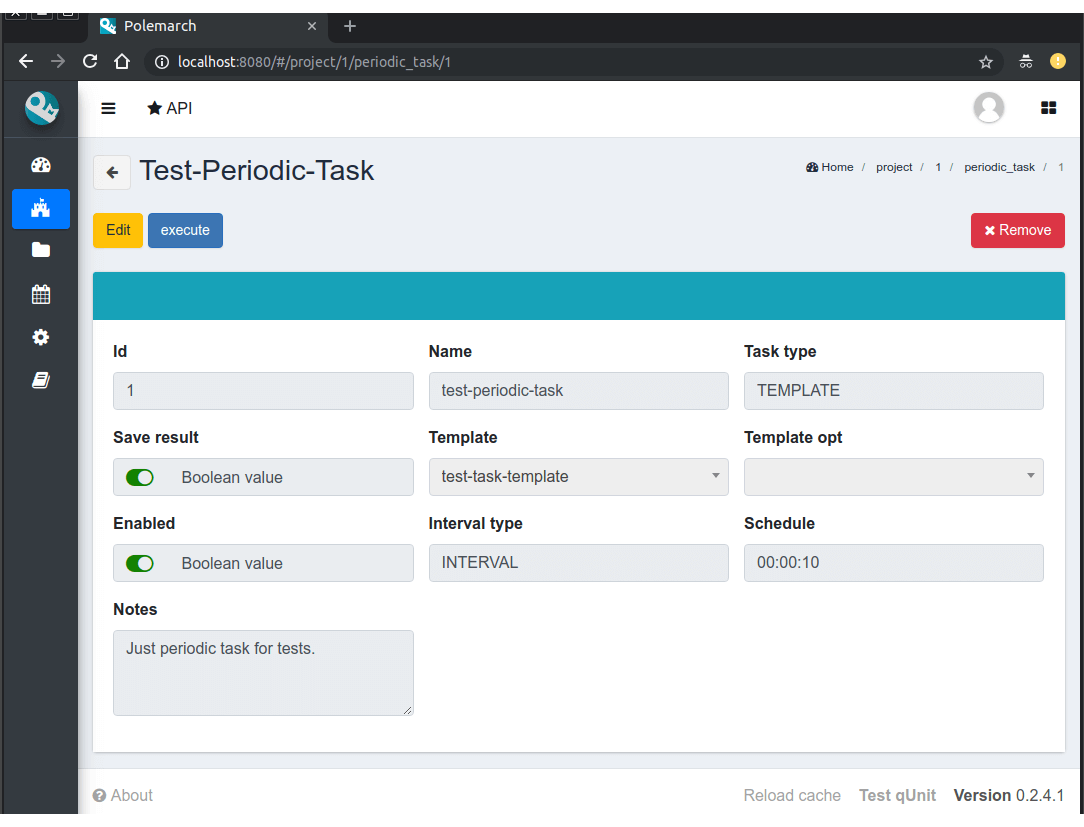Viewport: 1084px width, 827px height.
Task: Open the calendar history icon in sidebar
Action: point(41,294)
